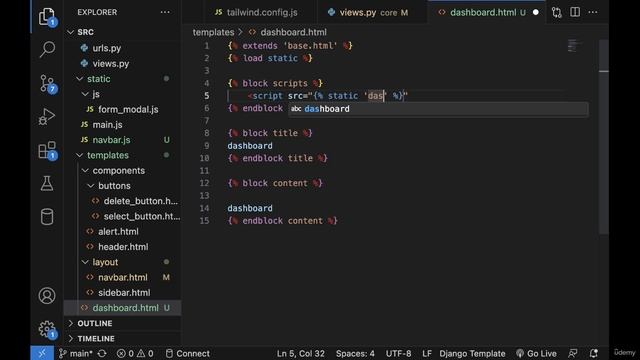Open editor more actions ellipsis
Image resolution: width=640 pixels, height=360 pixels.
coord(593,12)
